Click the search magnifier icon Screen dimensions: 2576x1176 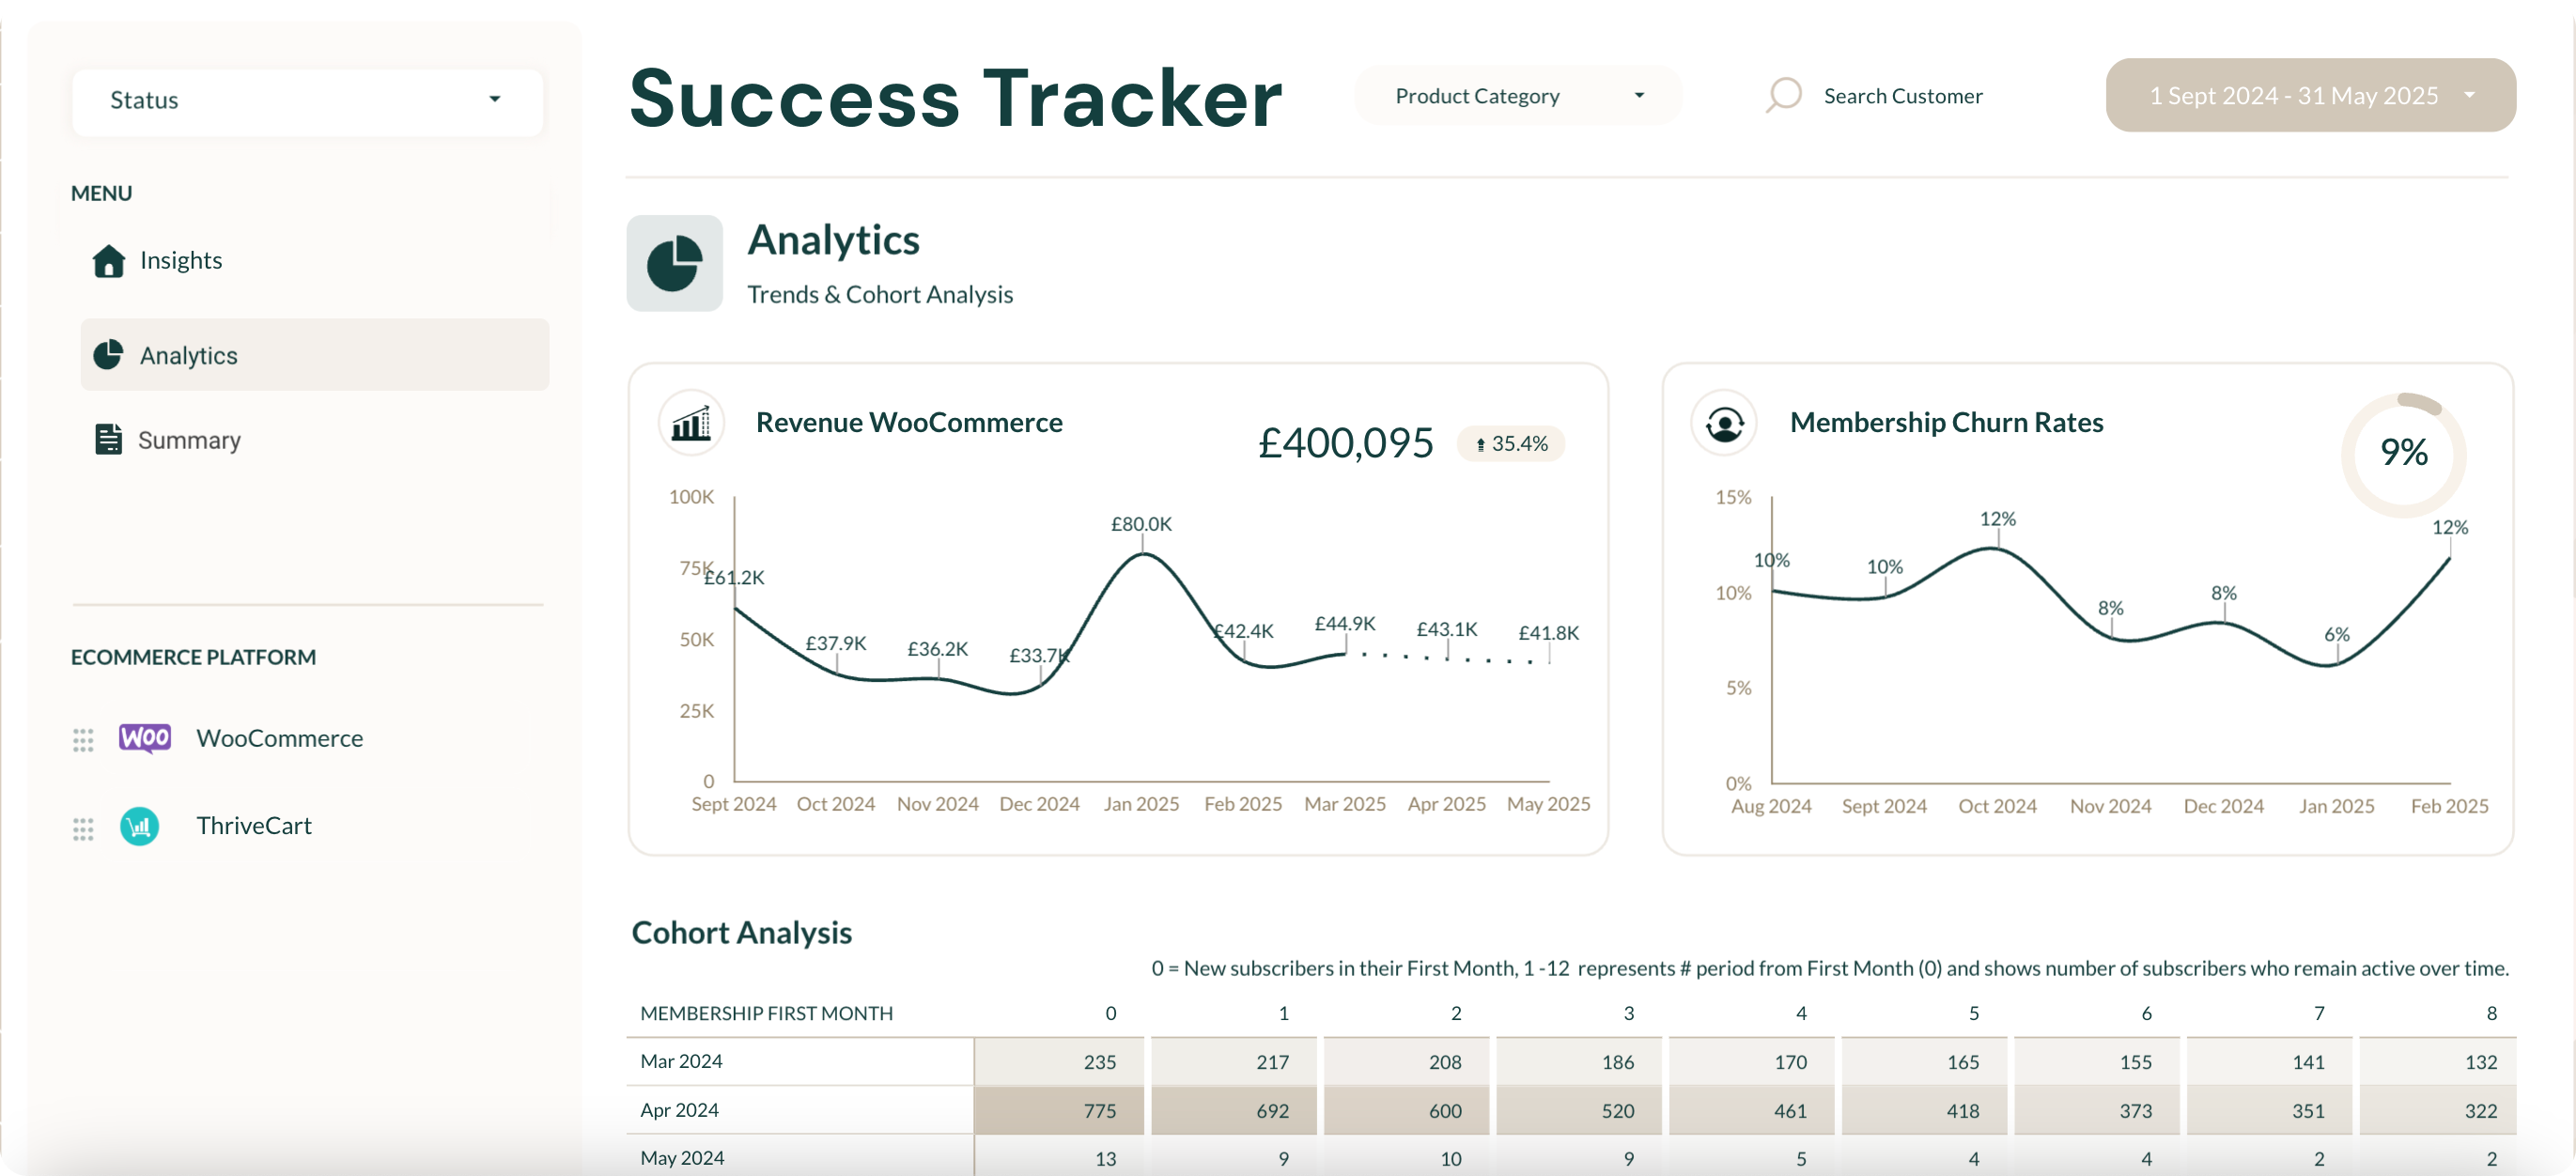click(1783, 96)
